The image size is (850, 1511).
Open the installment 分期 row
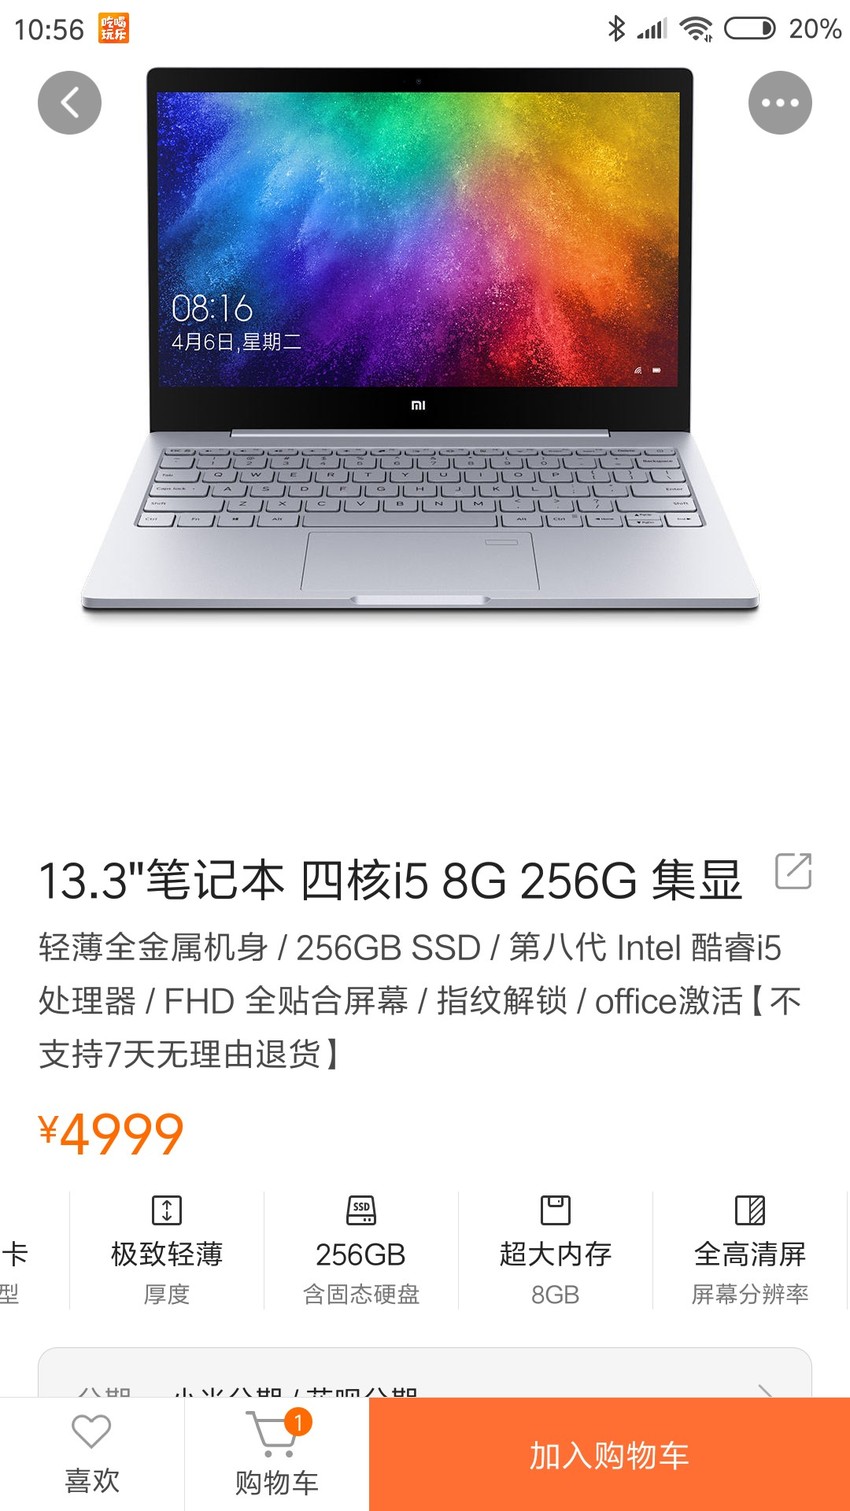[x=425, y=1373]
